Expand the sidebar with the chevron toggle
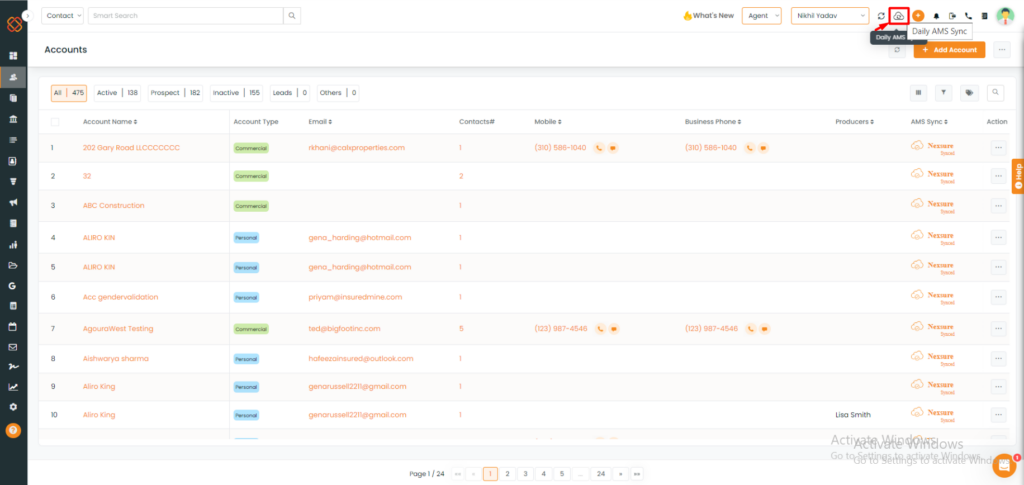Viewport: 1024px width, 485px height. point(27,15)
